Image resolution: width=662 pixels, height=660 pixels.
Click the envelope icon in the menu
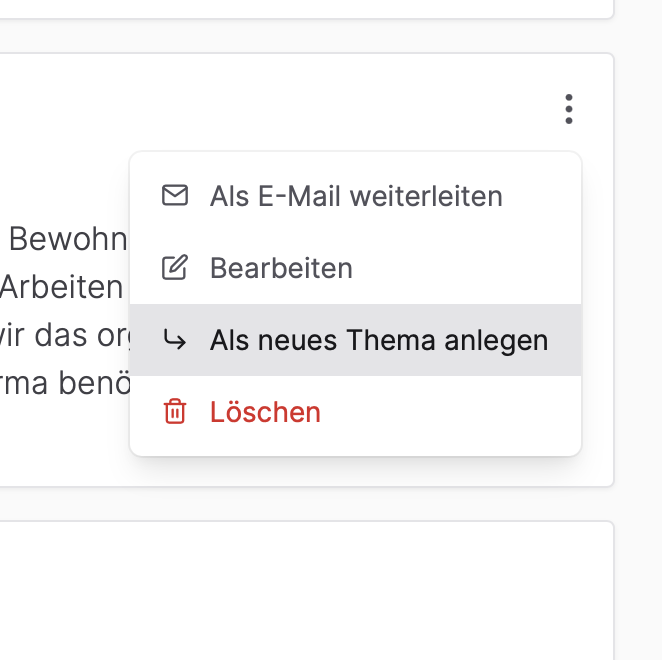175,196
